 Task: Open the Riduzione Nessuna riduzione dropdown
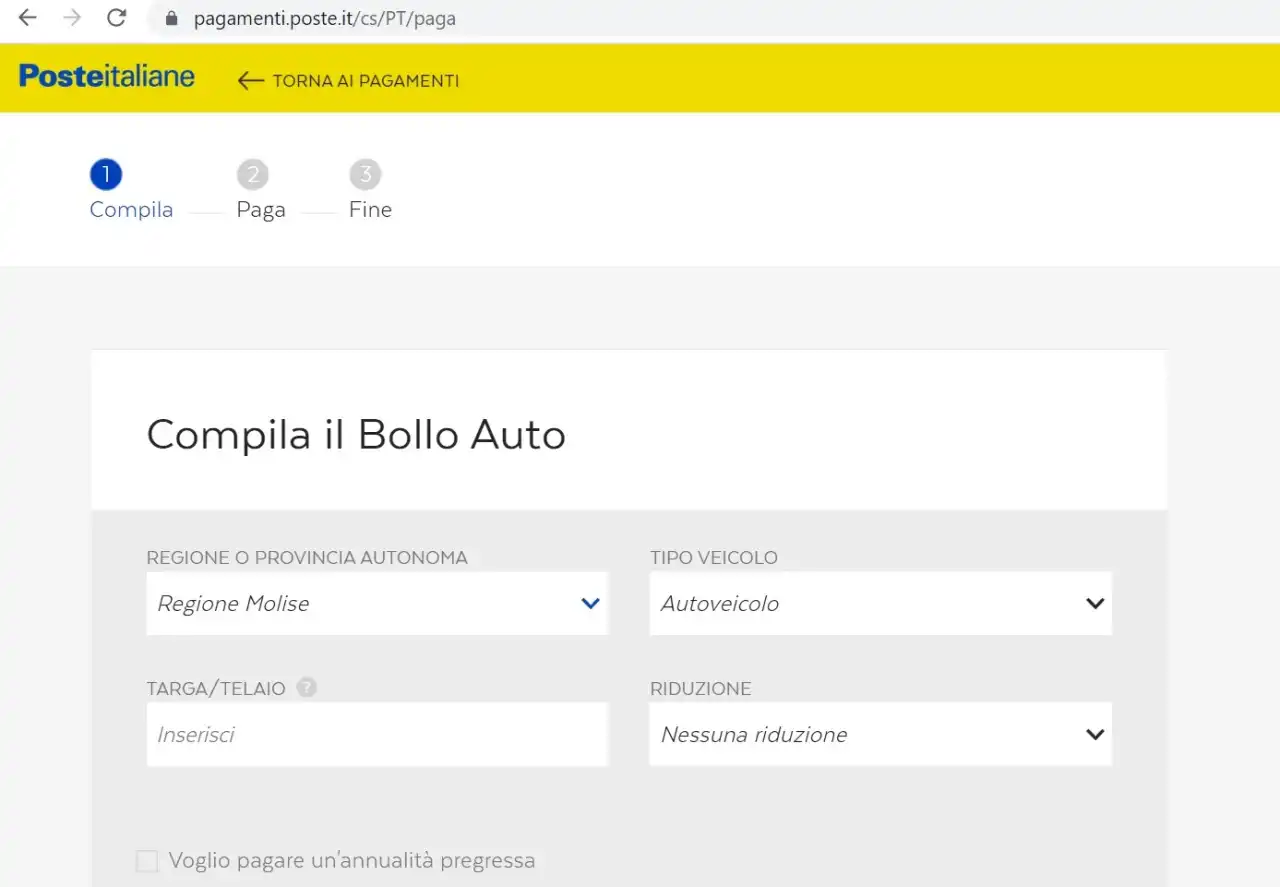click(880, 734)
